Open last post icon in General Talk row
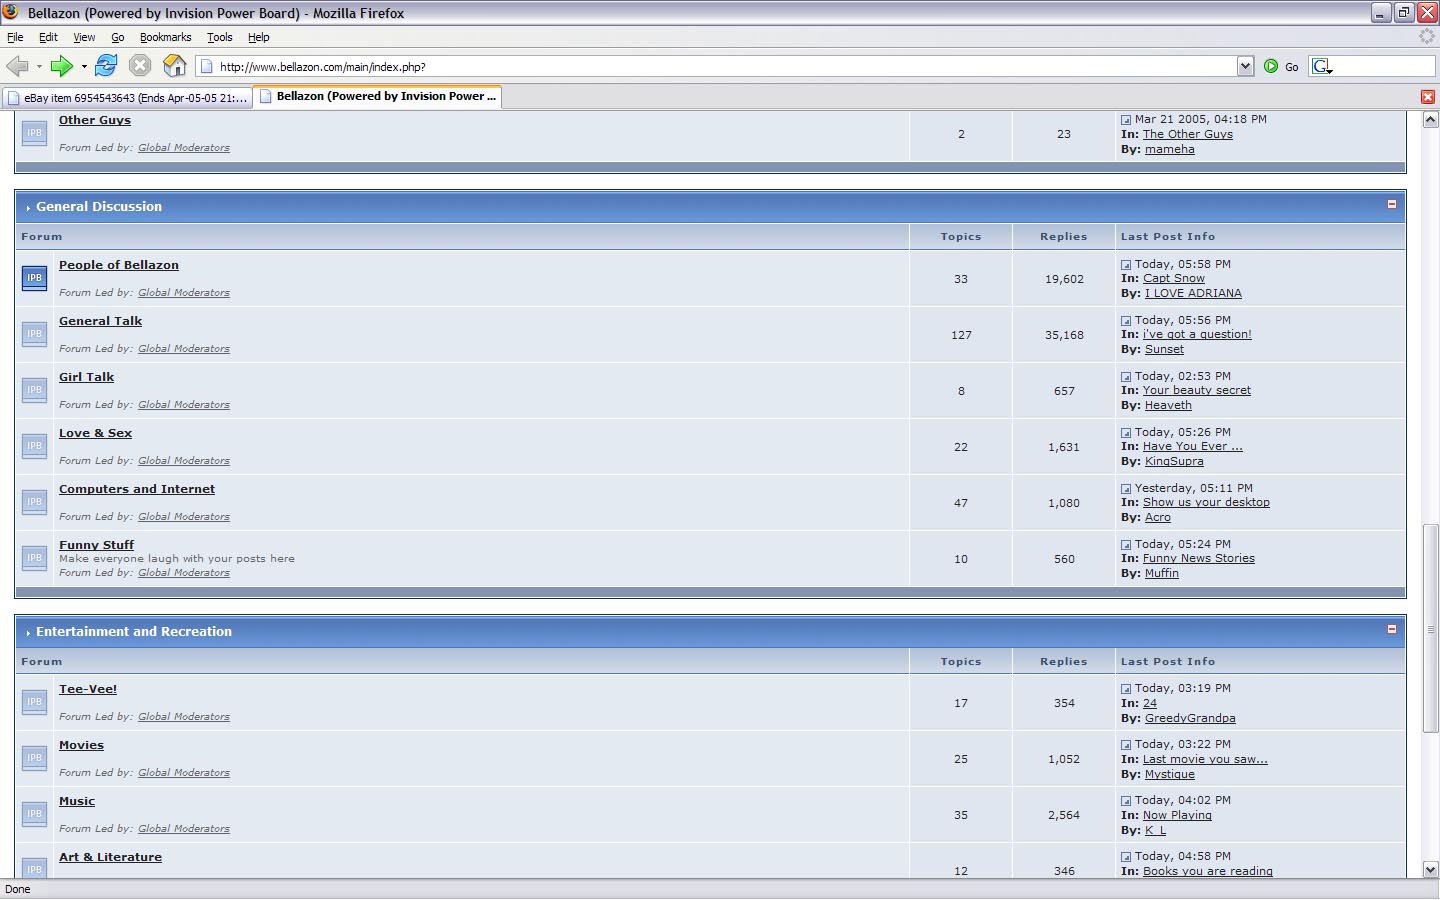The height and width of the screenshot is (900, 1440). tap(1126, 321)
